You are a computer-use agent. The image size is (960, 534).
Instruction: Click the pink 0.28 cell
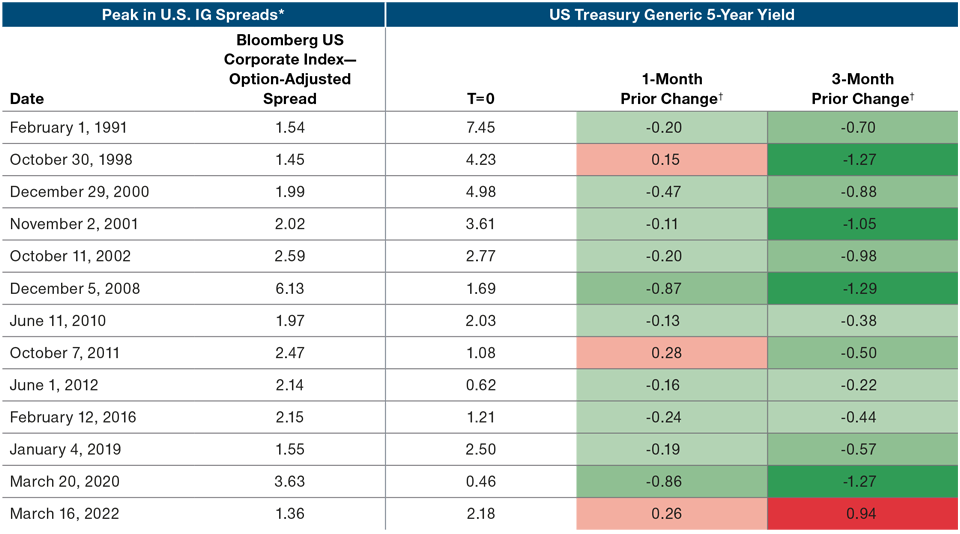click(x=671, y=353)
